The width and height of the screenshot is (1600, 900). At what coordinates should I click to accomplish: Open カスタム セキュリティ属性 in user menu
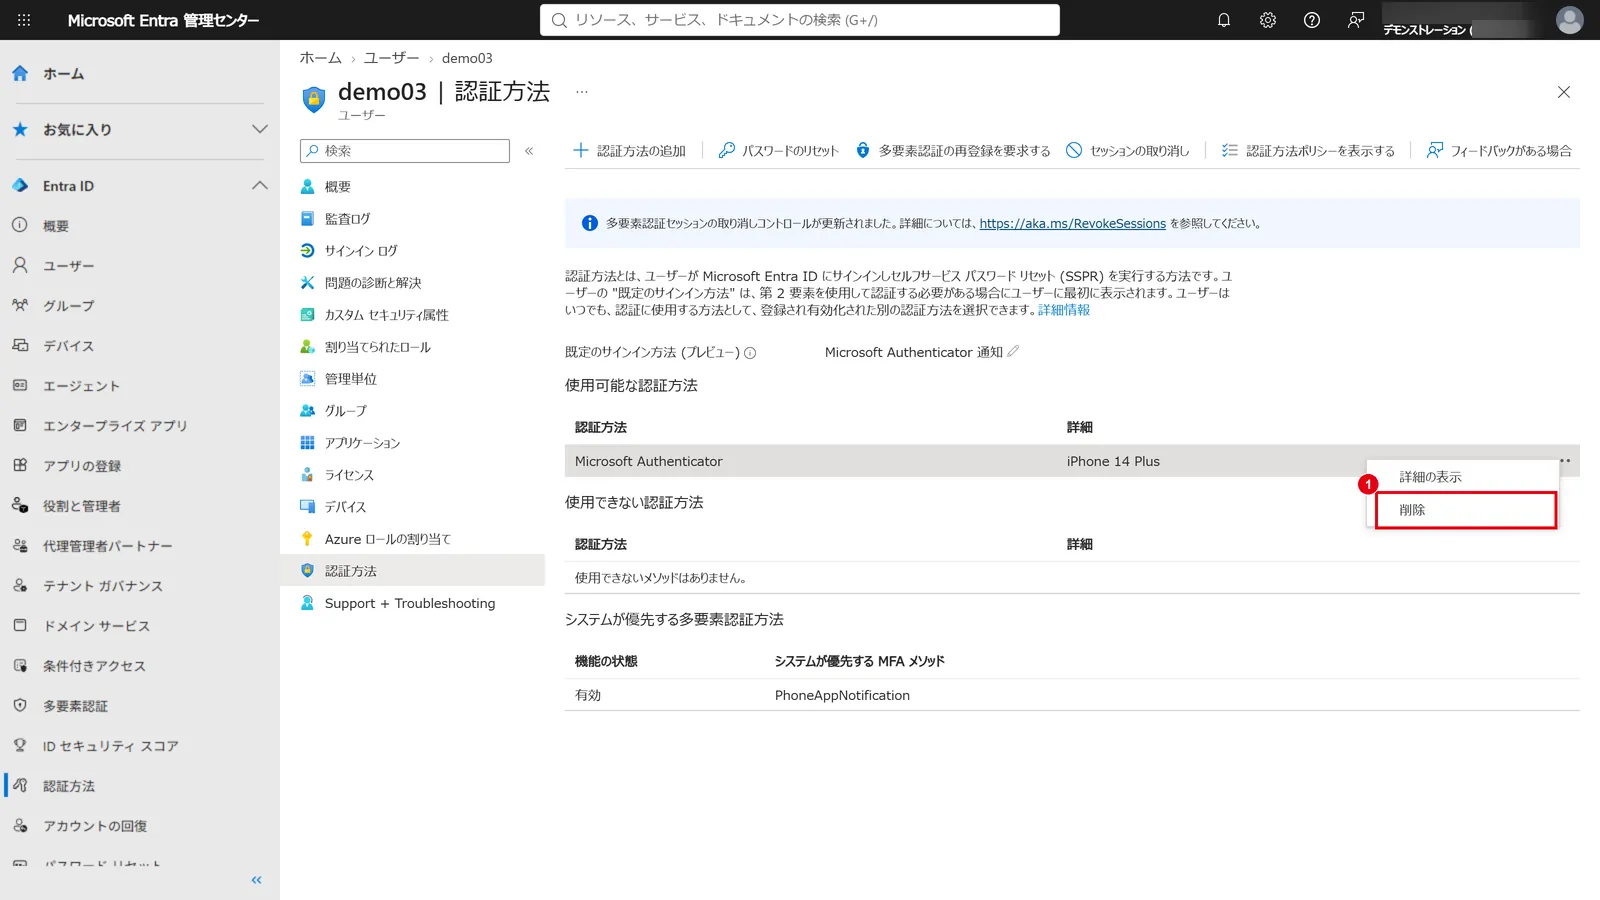tap(386, 315)
